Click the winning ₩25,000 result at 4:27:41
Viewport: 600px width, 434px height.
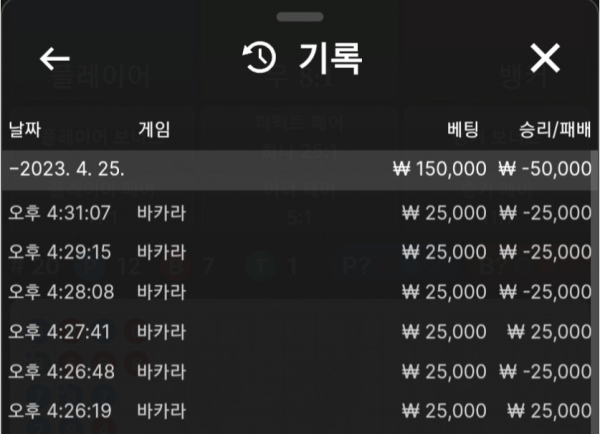[x=549, y=331]
